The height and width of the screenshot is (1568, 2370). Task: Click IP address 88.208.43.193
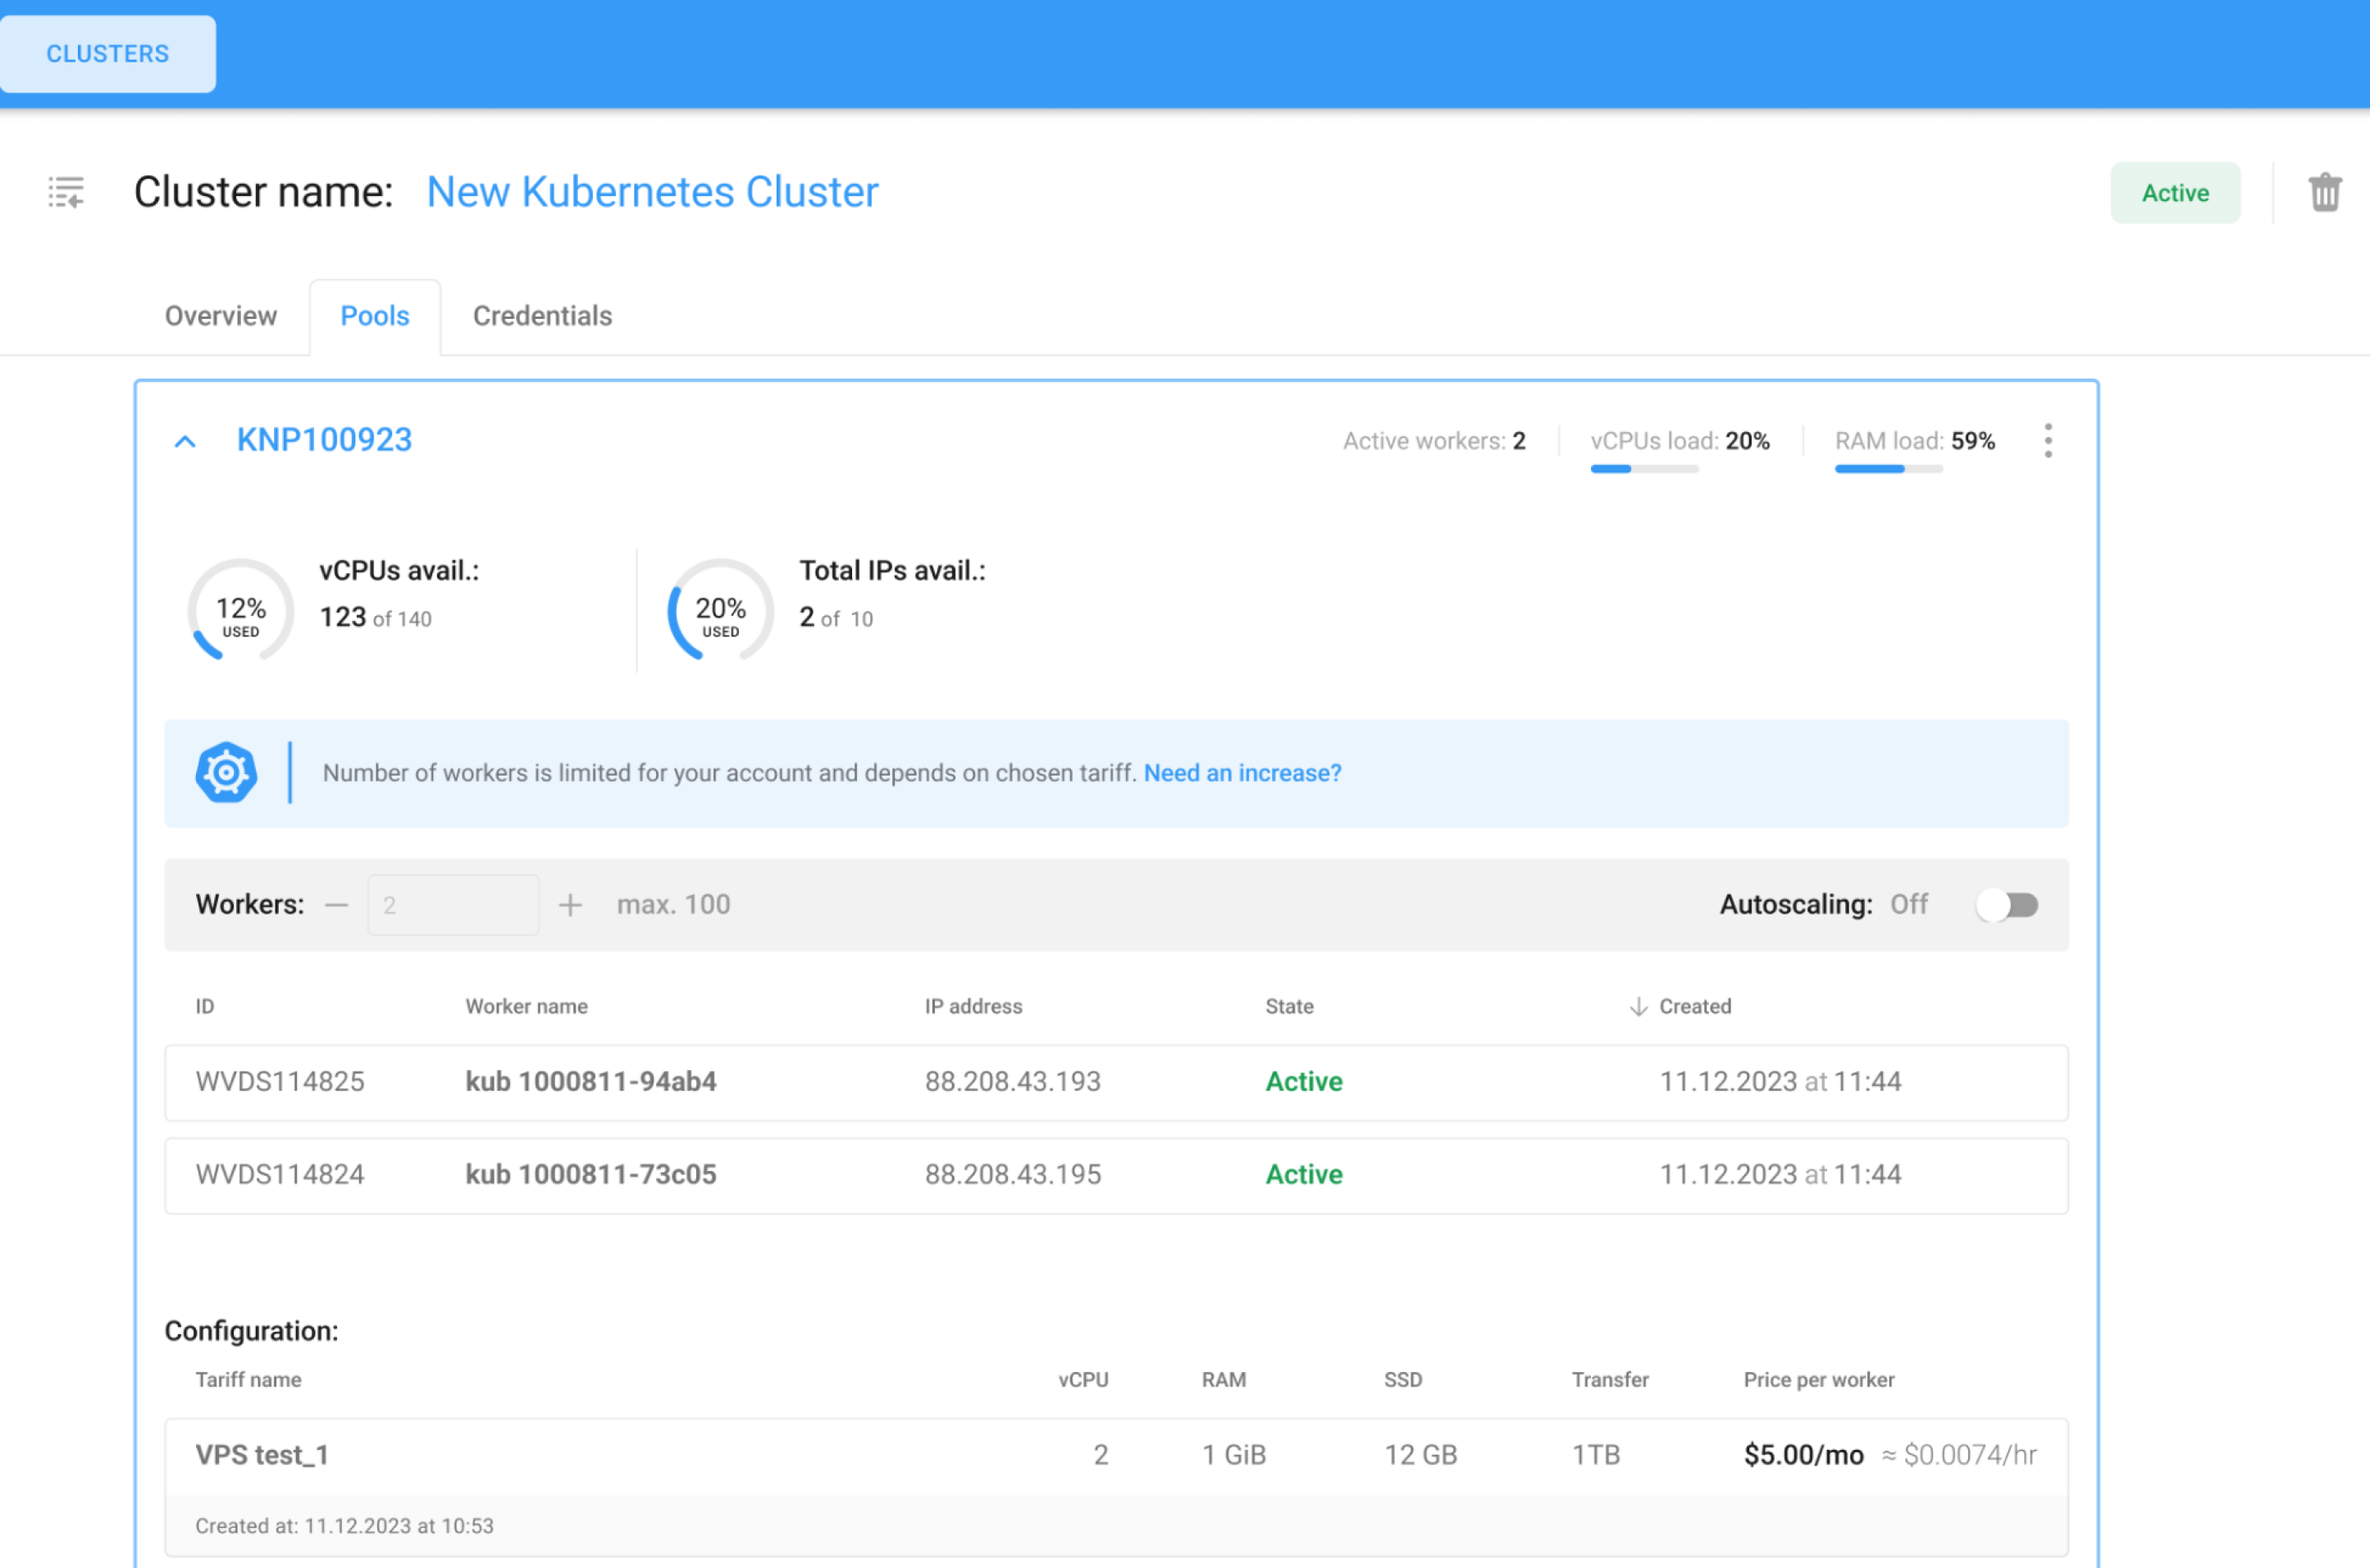click(1012, 1082)
